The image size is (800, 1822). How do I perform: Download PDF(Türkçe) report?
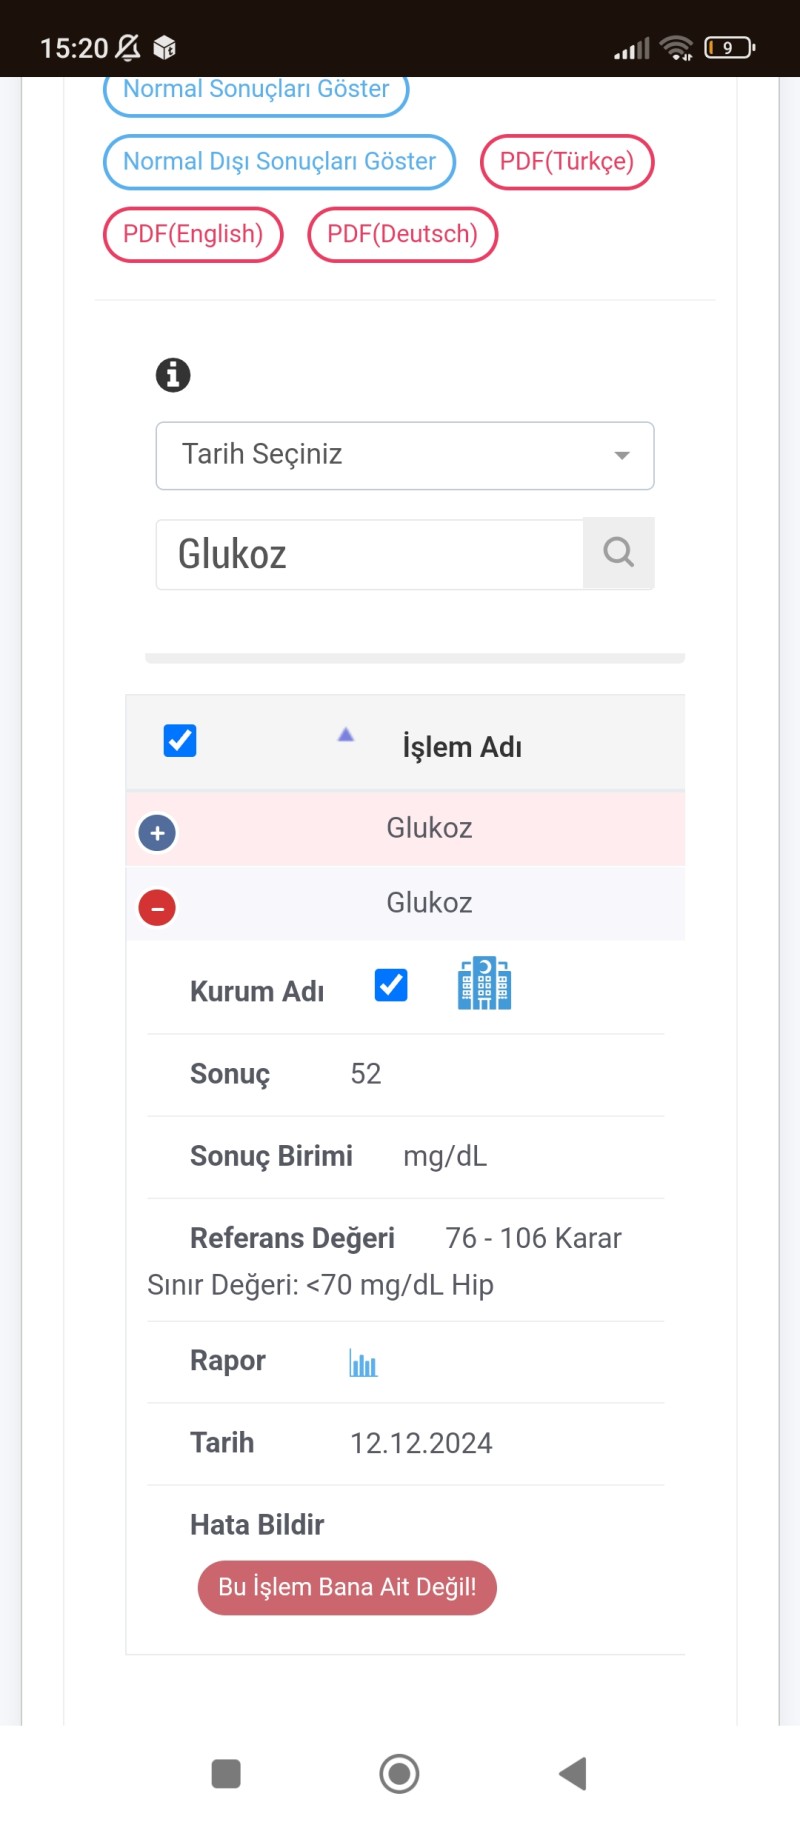tap(567, 162)
